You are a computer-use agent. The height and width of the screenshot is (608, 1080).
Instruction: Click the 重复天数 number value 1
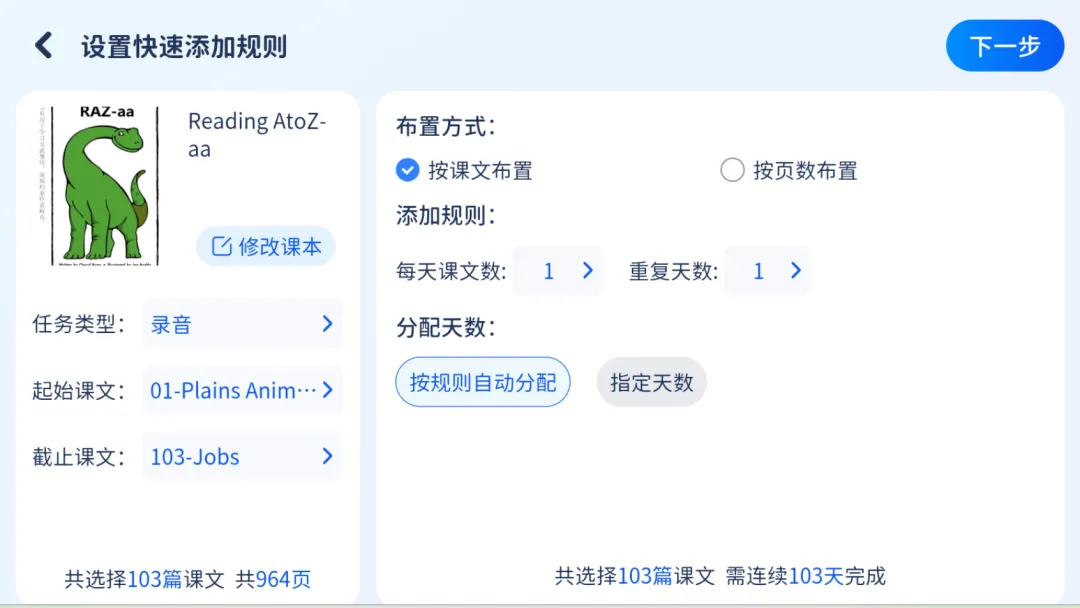coord(758,271)
